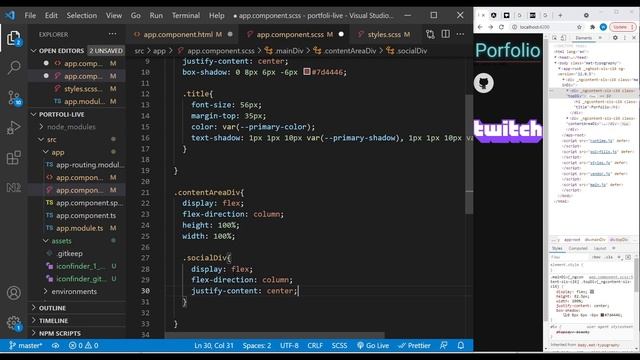Image resolution: width=640 pixels, height=360 pixels.
Task: Open app.module.ts in the file tree
Action: pos(80,228)
